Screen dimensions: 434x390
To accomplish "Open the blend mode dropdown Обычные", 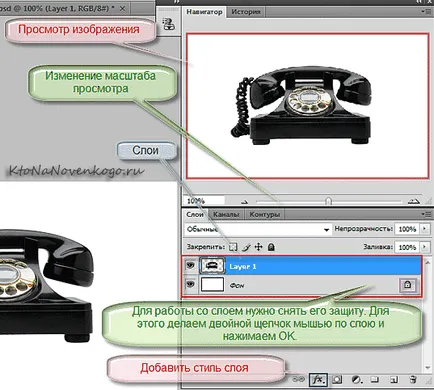I will point(258,229).
